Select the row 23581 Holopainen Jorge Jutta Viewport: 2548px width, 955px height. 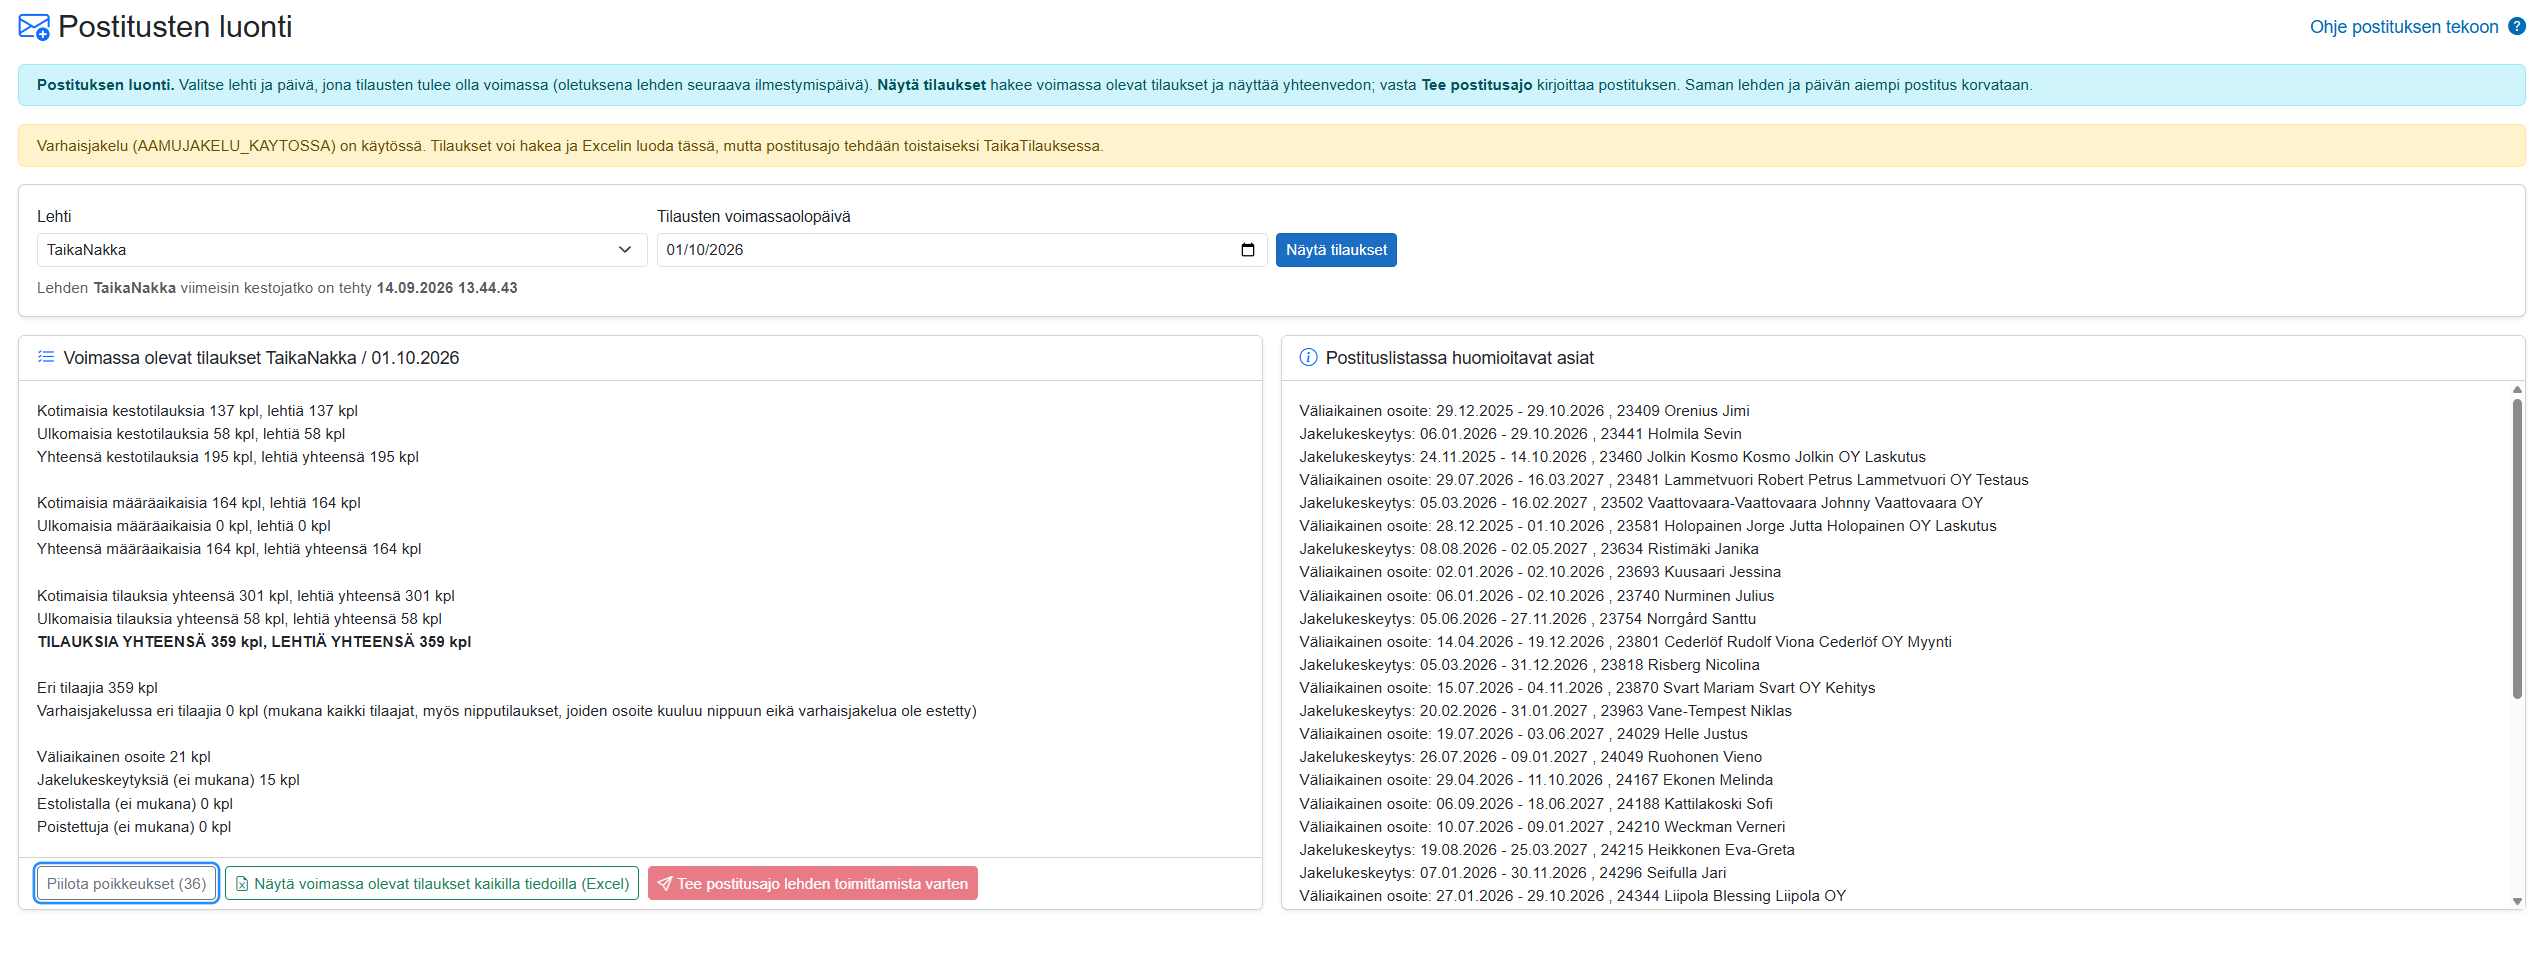[x=1648, y=526]
